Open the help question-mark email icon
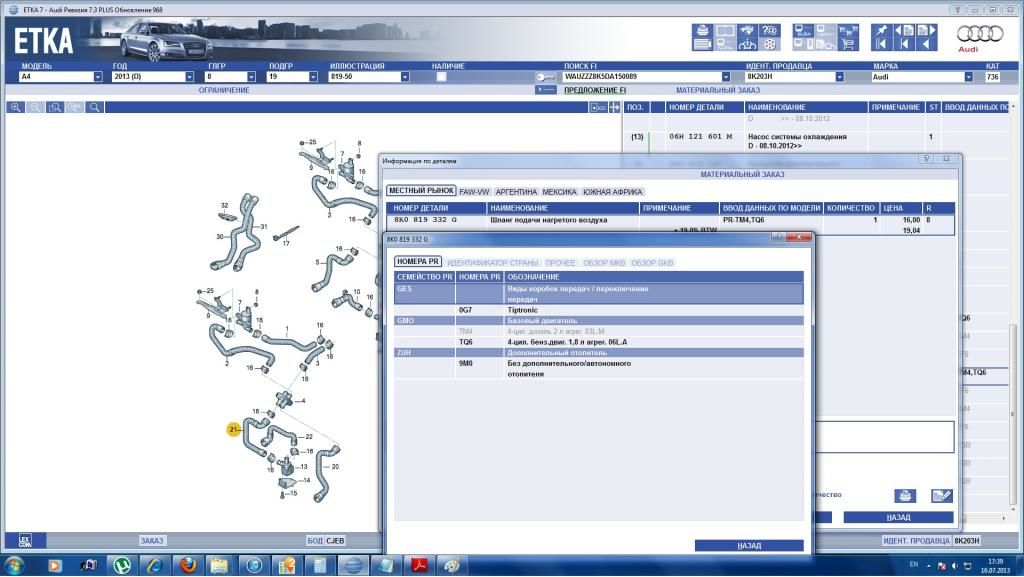Image resolution: width=1024 pixels, height=577 pixels. [770, 30]
